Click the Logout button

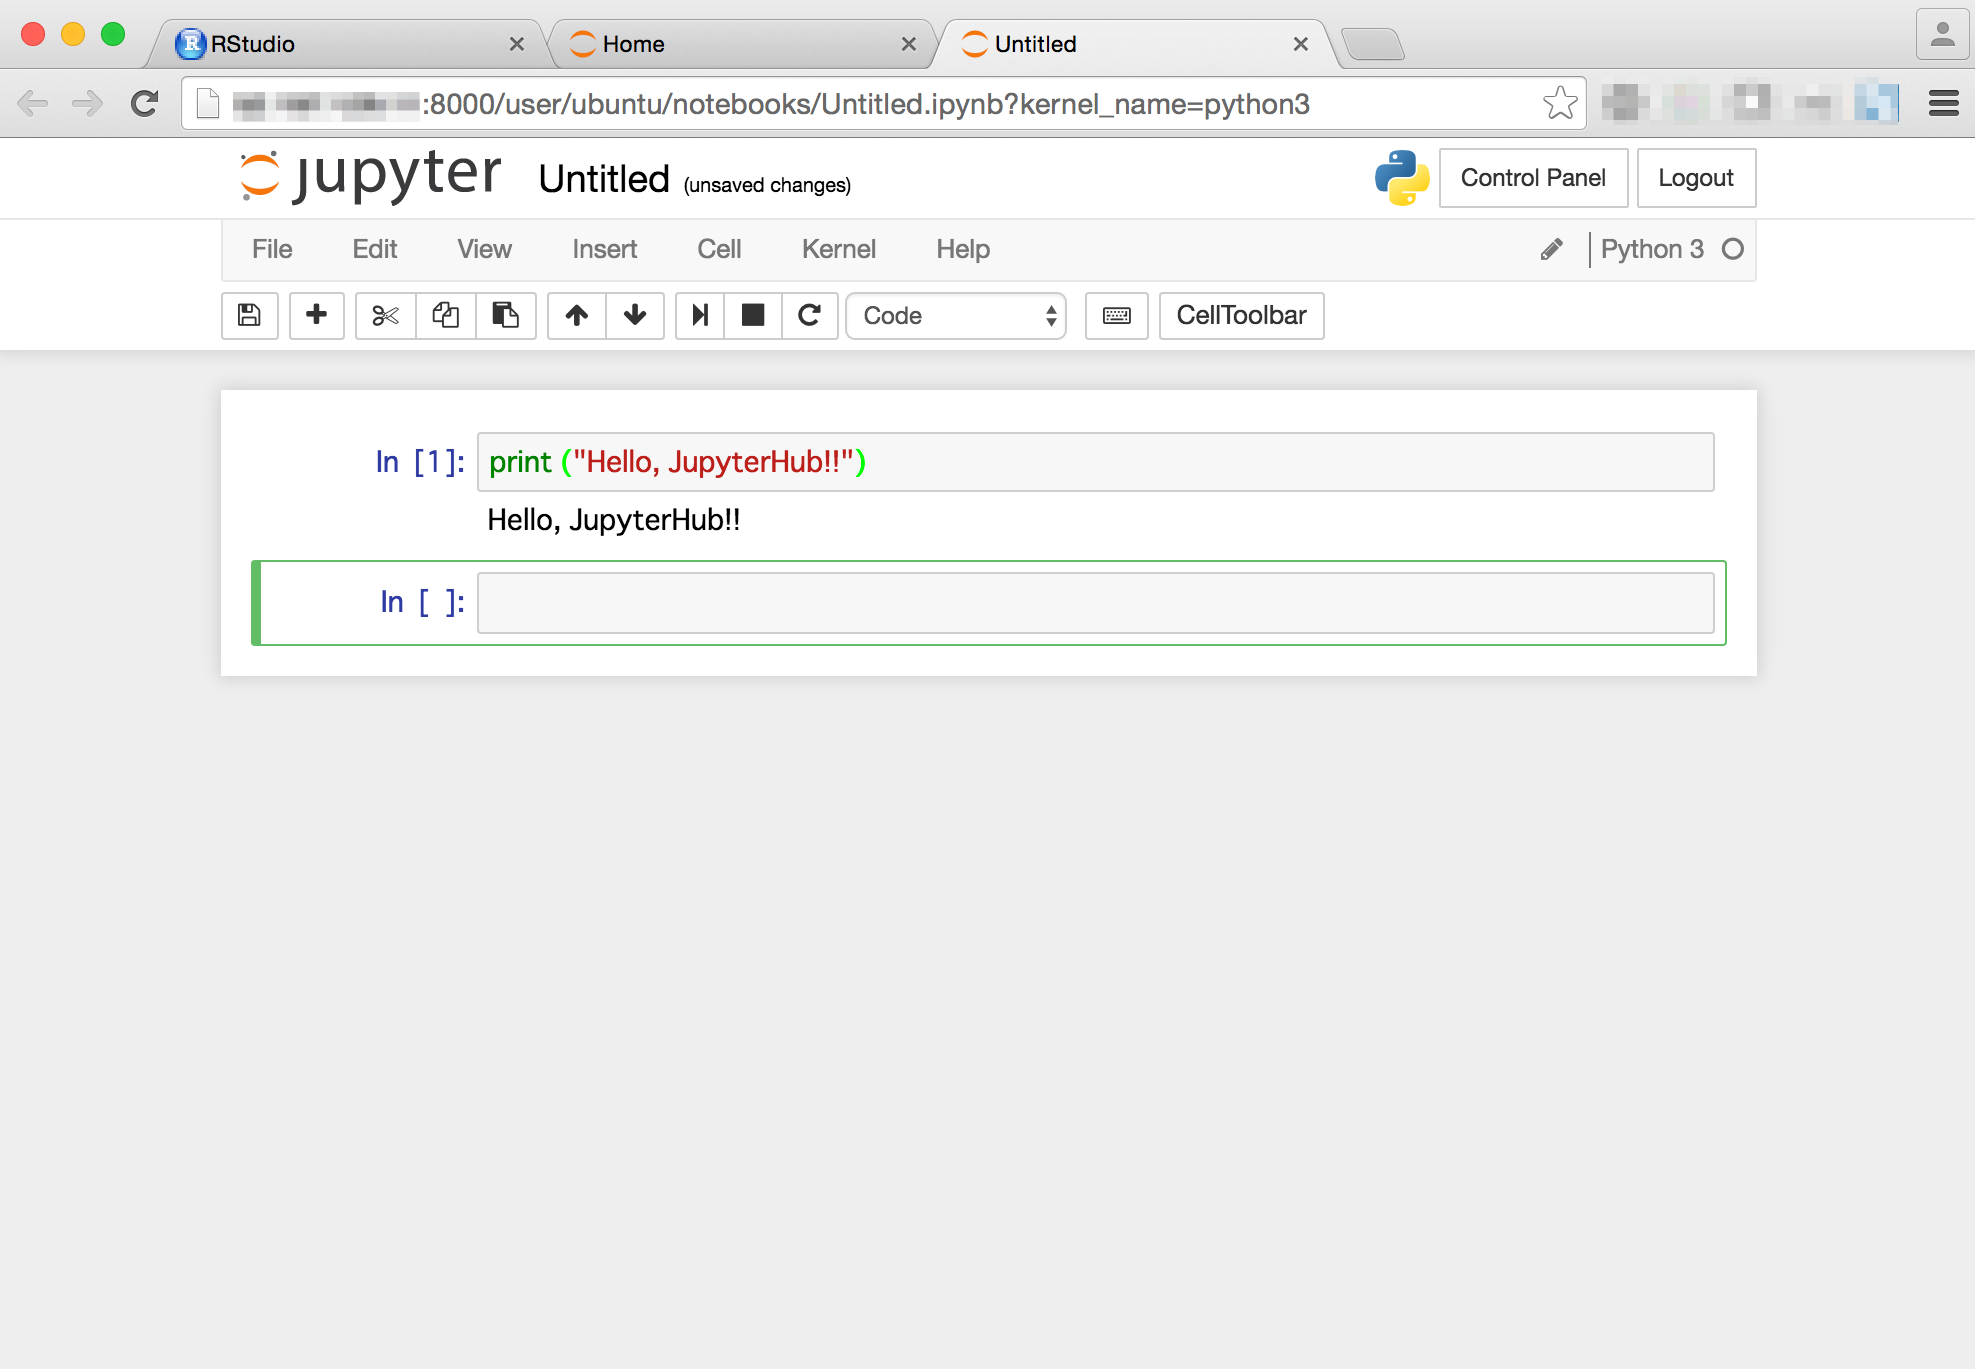click(x=1695, y=178)
